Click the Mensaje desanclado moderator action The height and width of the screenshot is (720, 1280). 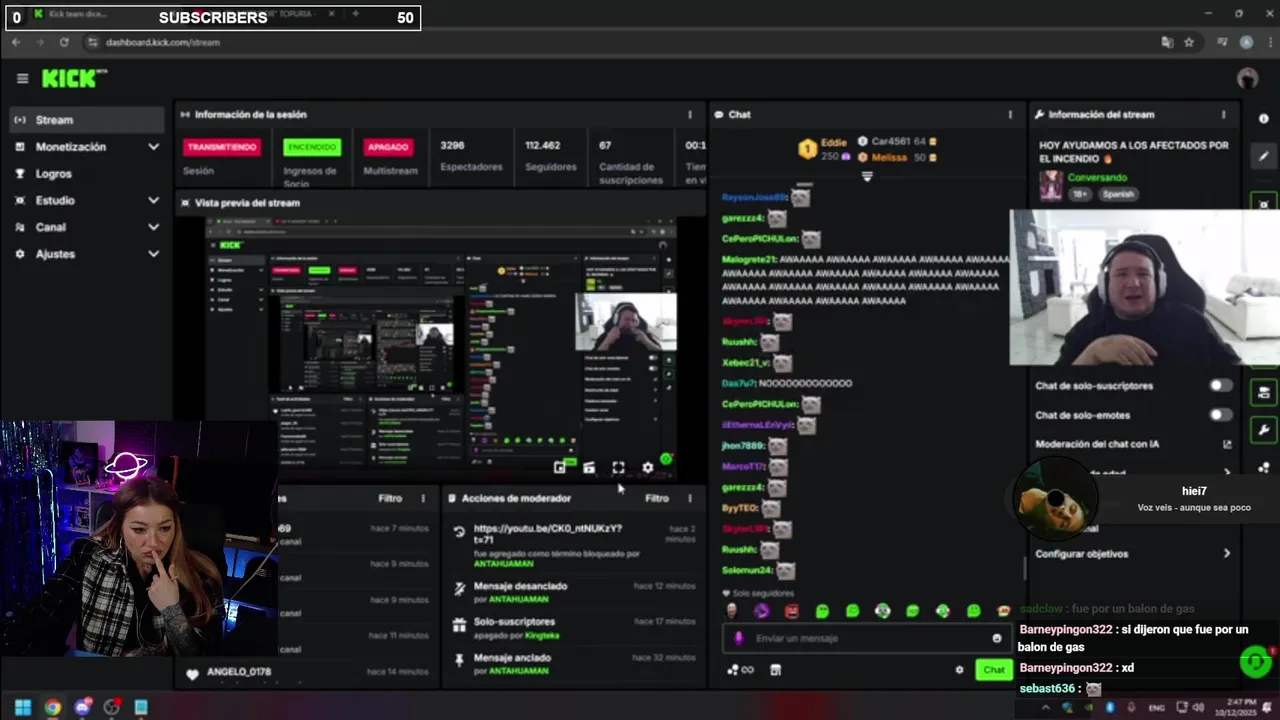coord(573,592)
